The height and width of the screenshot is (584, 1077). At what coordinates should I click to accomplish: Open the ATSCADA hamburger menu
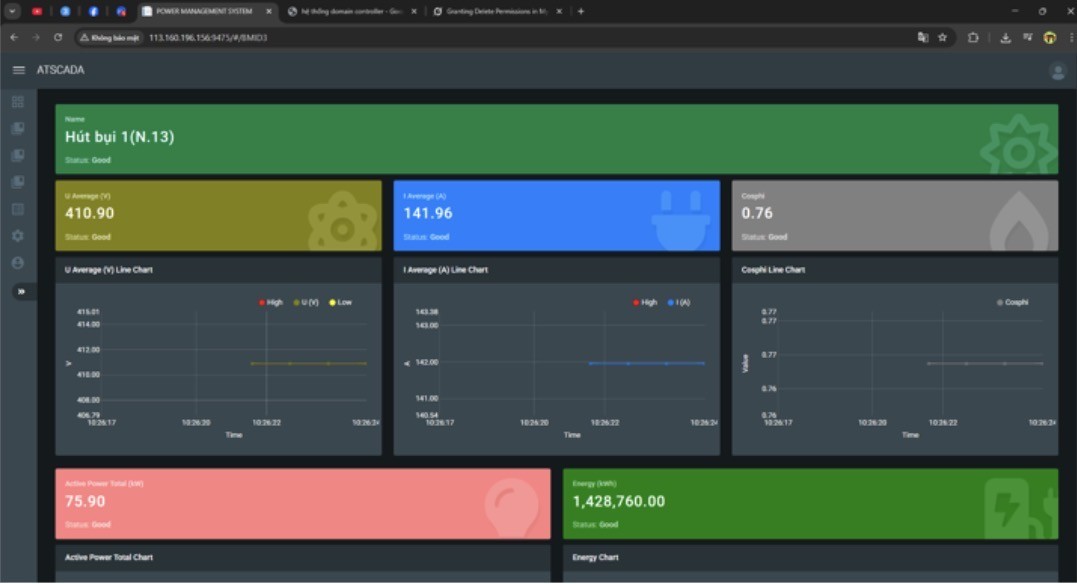18,70
